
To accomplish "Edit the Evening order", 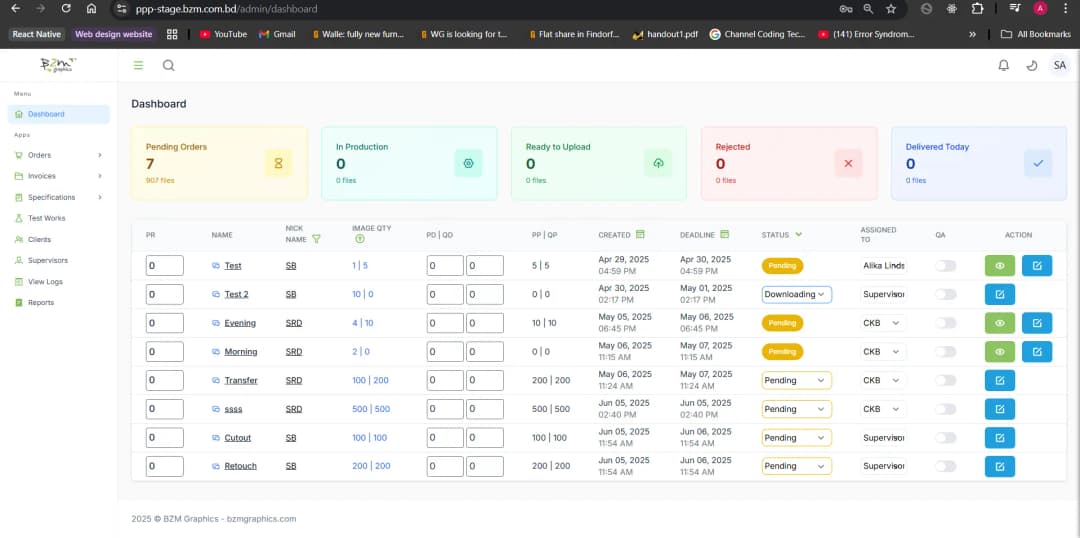I will [x=1037, y=323].
